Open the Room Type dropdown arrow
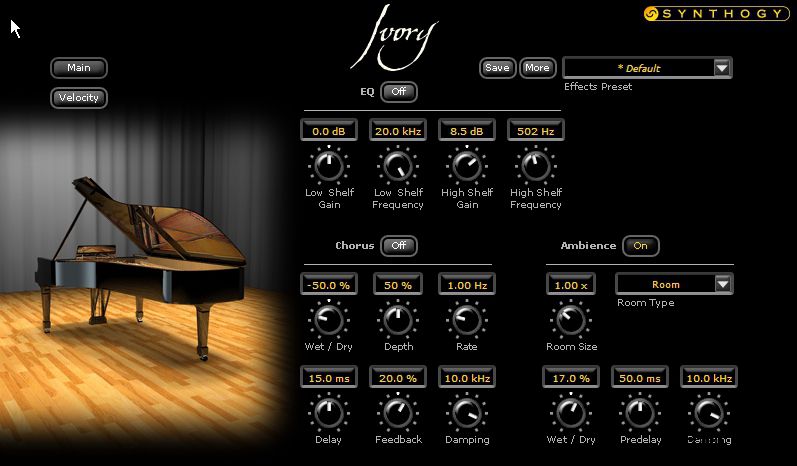This screenshot has width=797, height=466. (723, 284)
